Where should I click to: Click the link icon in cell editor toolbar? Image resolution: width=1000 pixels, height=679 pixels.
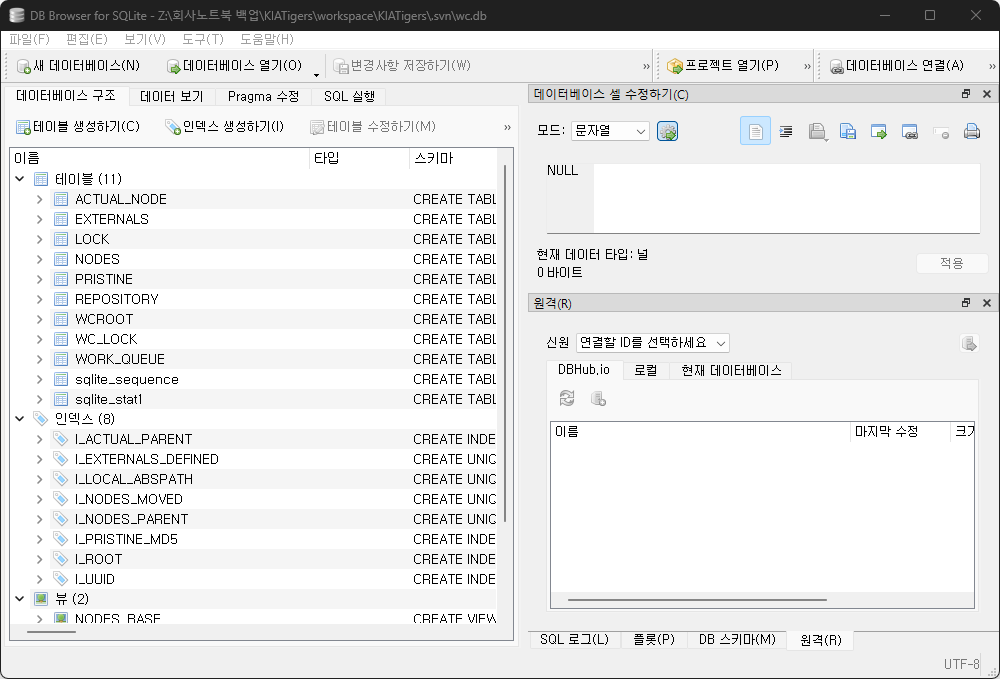coord(910,131)
